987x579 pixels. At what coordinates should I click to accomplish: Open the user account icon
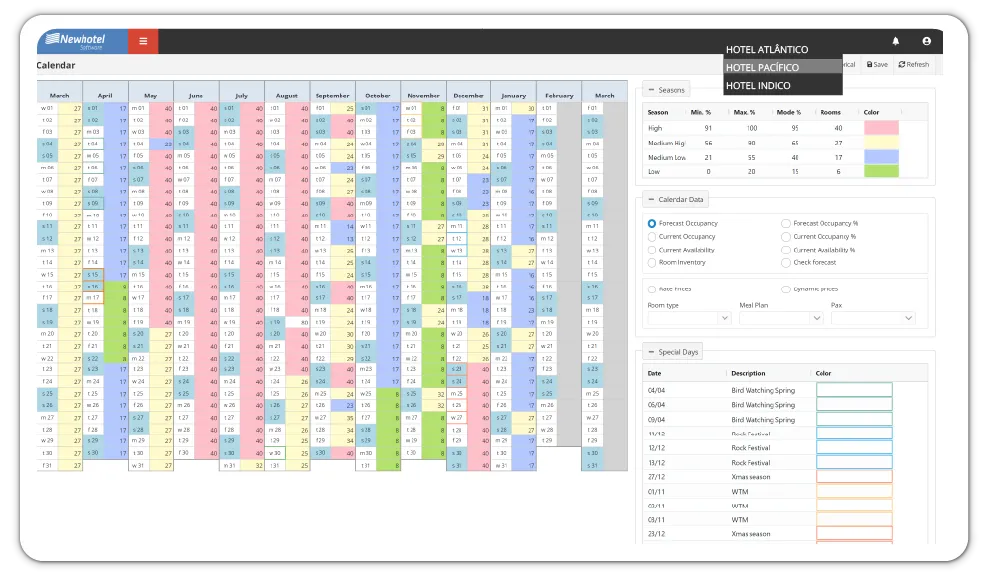(926, 41)
